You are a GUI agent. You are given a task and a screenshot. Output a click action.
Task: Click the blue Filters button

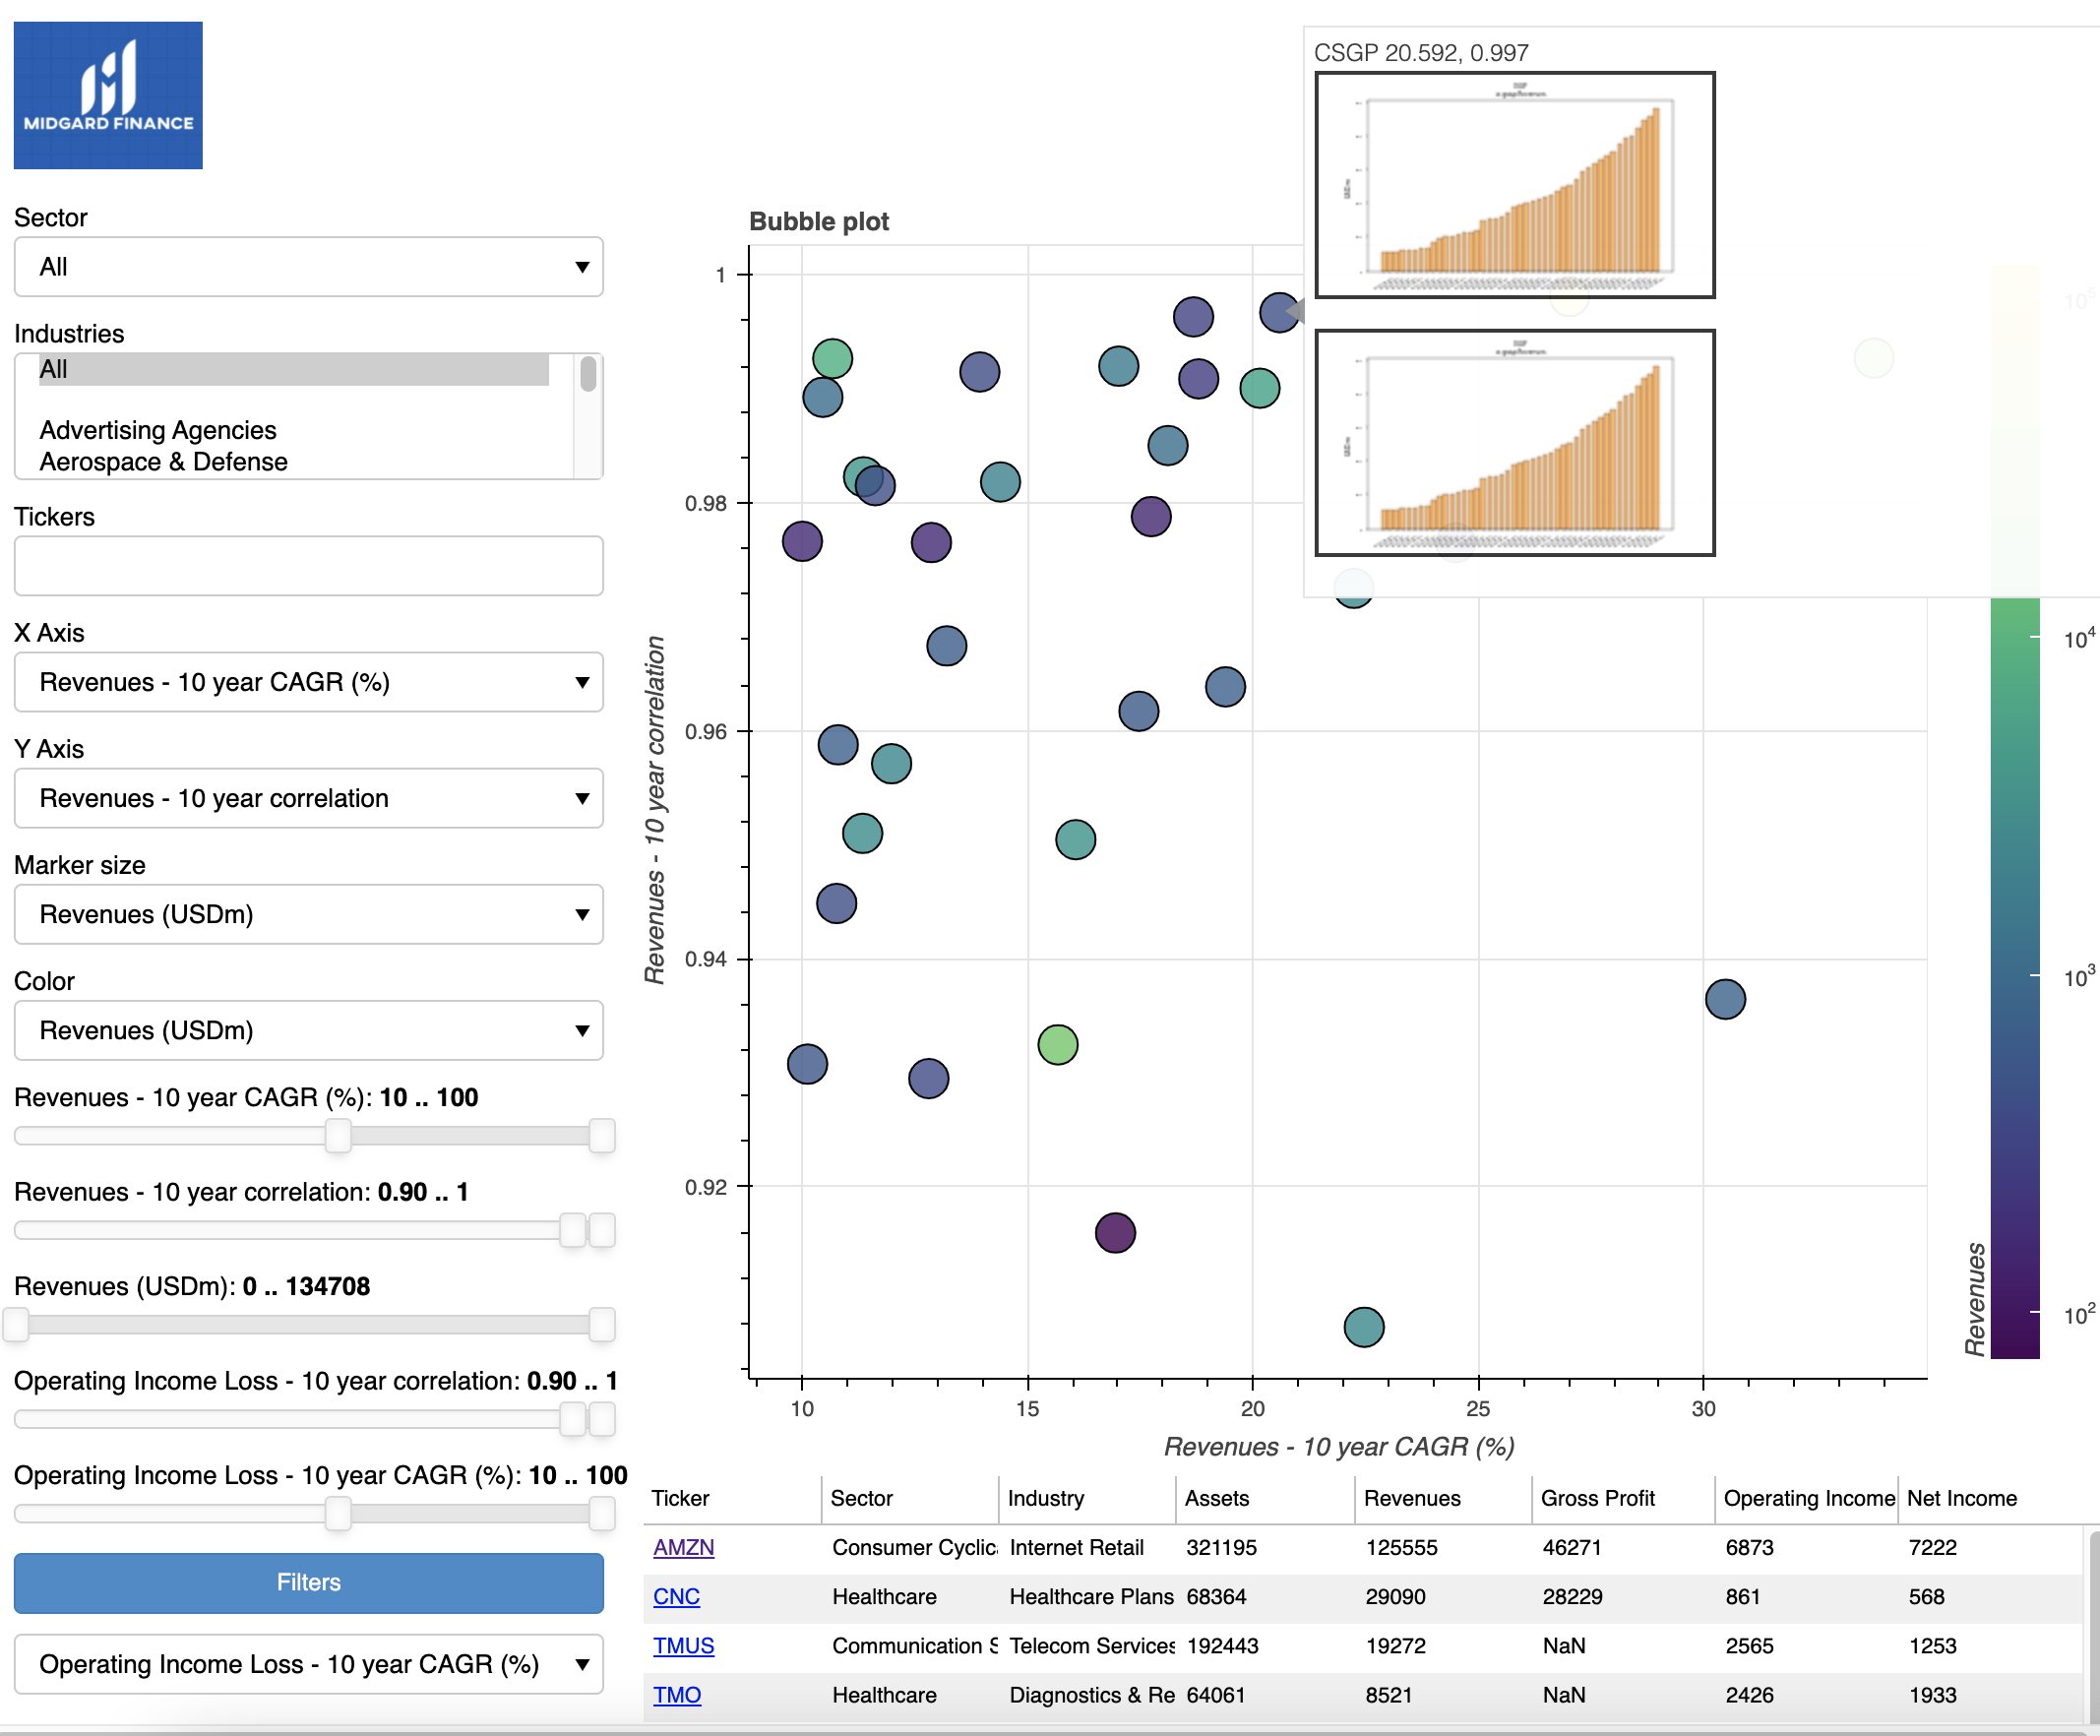click(308, 1582)
